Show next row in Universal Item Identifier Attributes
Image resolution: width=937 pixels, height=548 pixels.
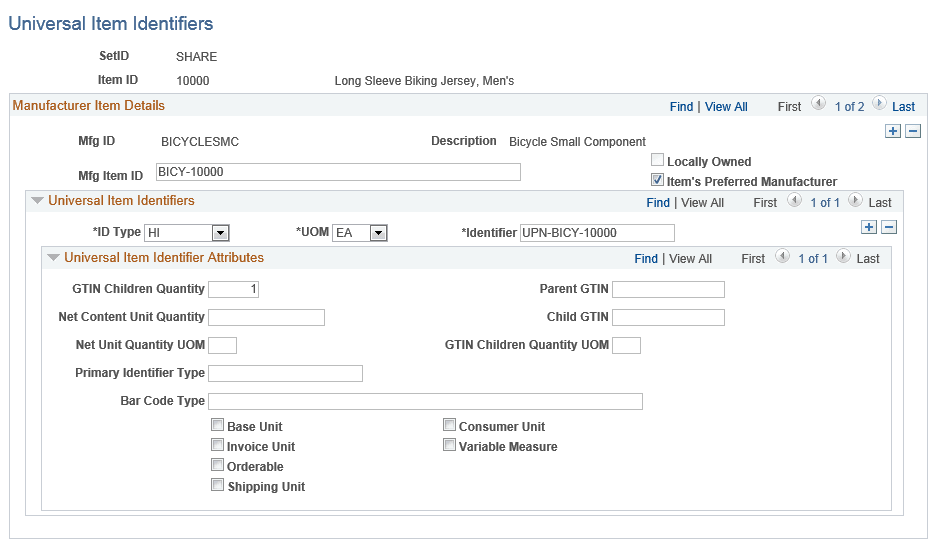[843, 256]
